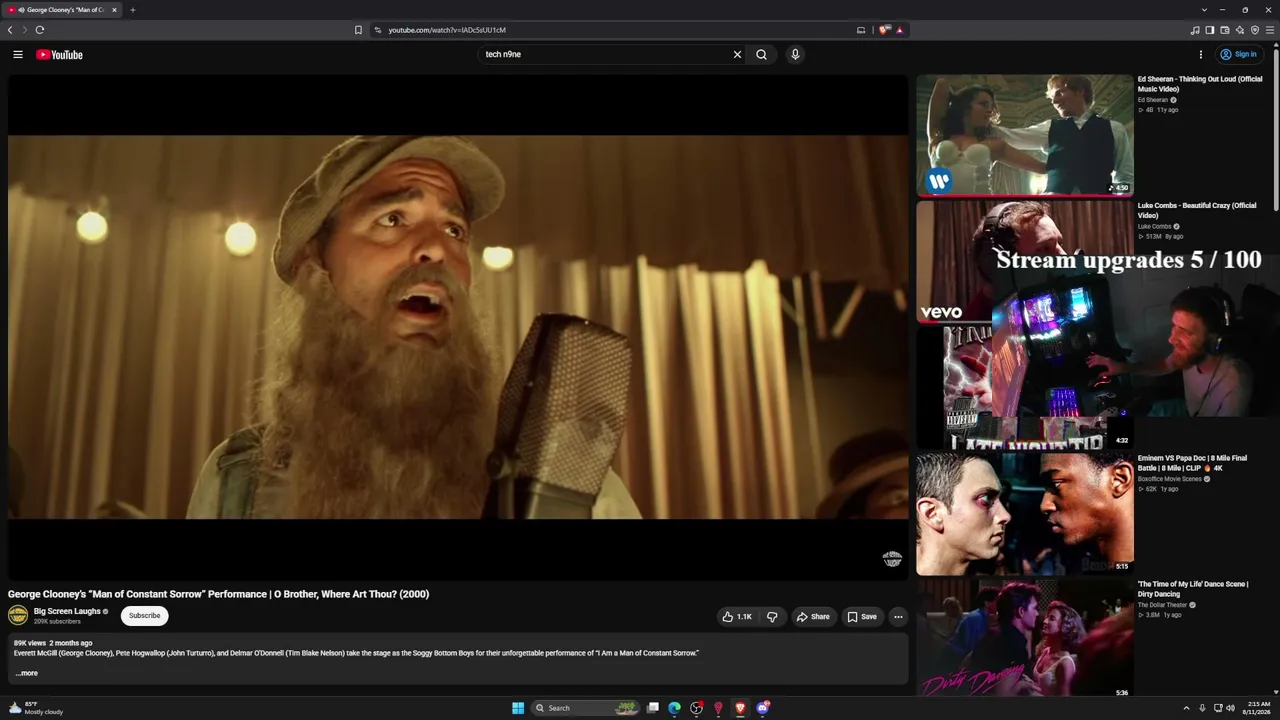The image size is (1280, 720).
Task: Run the search with the magnifier button
Action: coord(761,55)
